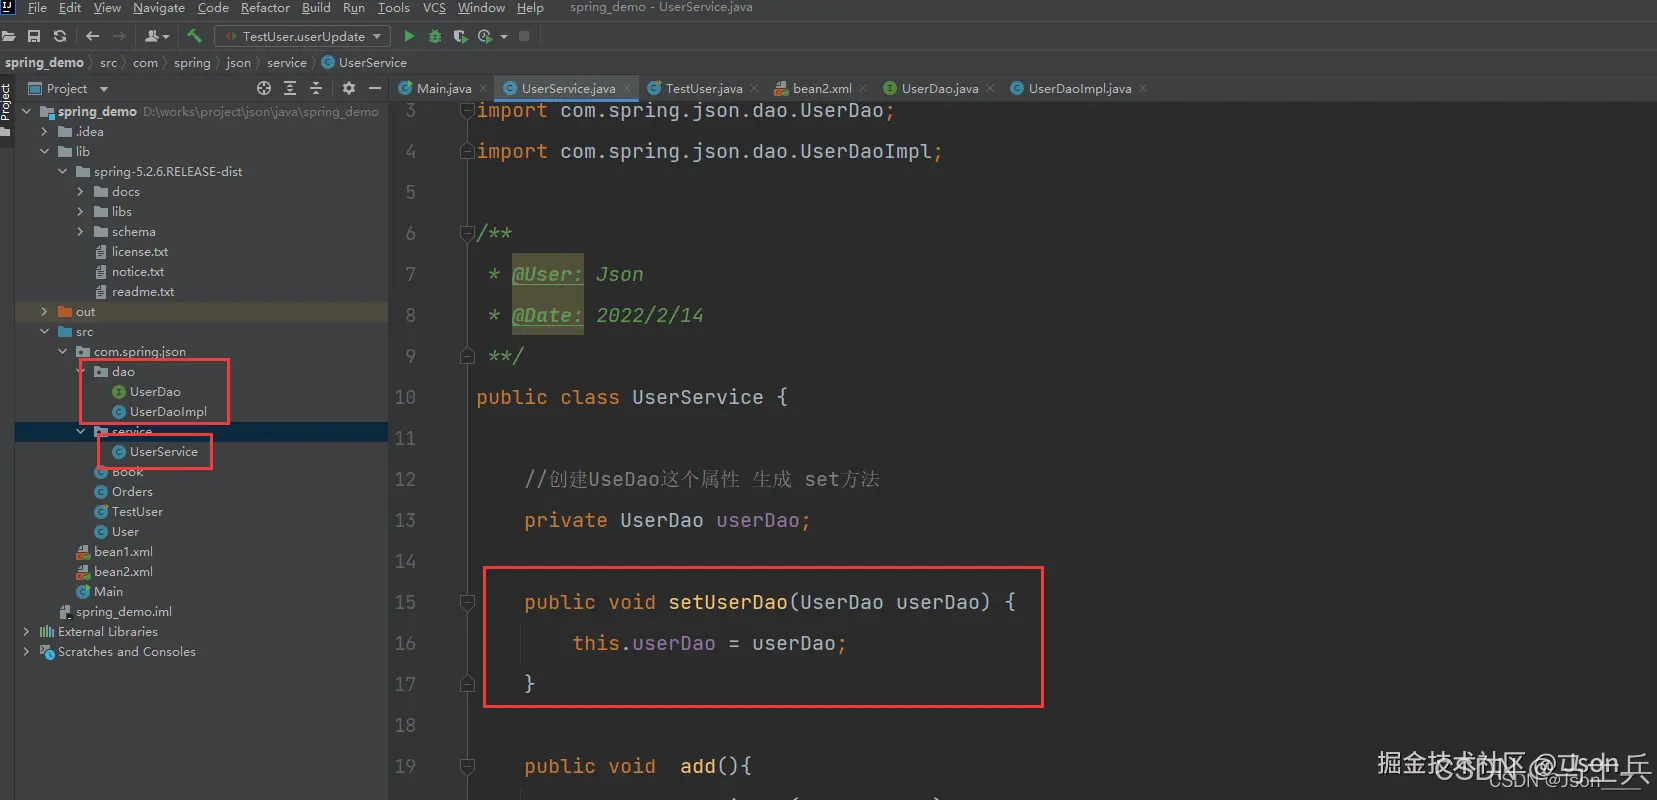
Task: Click the service breadcrumb segment
Action: (287, 62)
